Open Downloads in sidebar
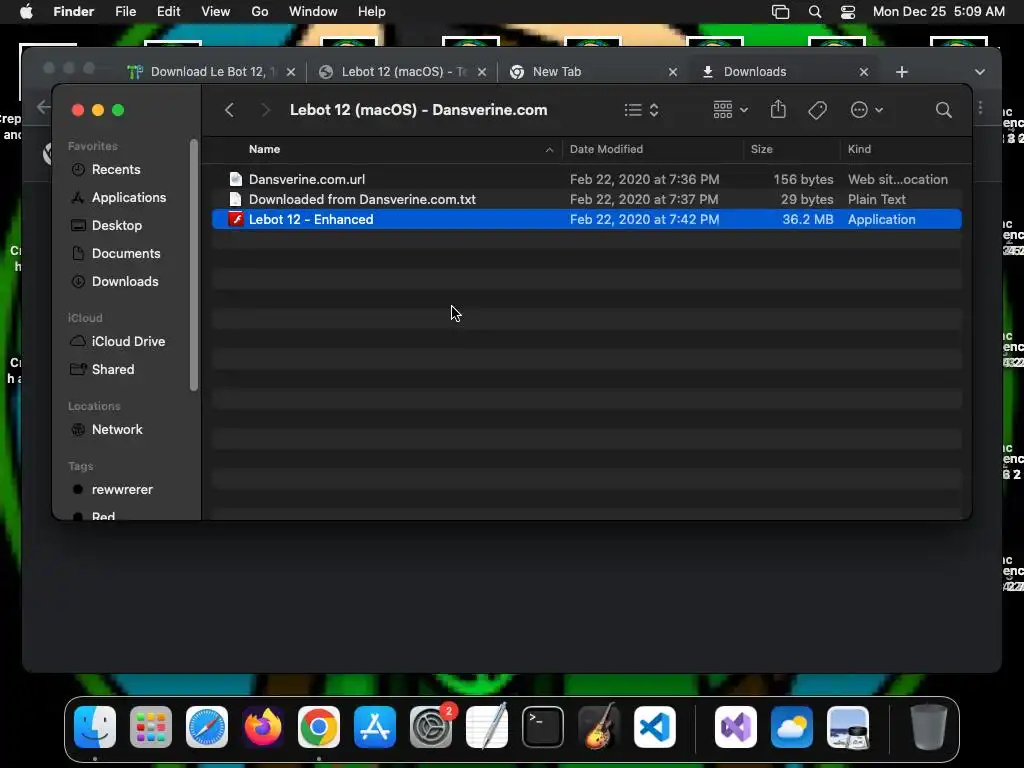1024x768 pixels. (x=115, y=281)
